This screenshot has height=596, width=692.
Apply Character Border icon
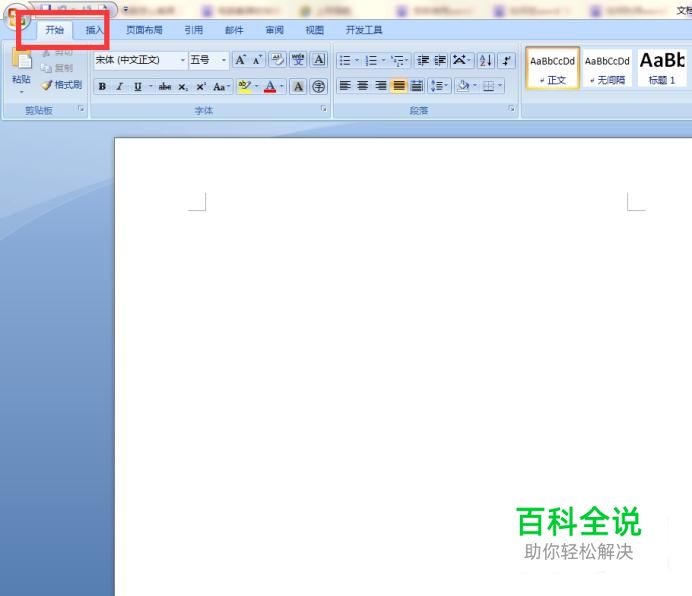[x=319, y=60]
